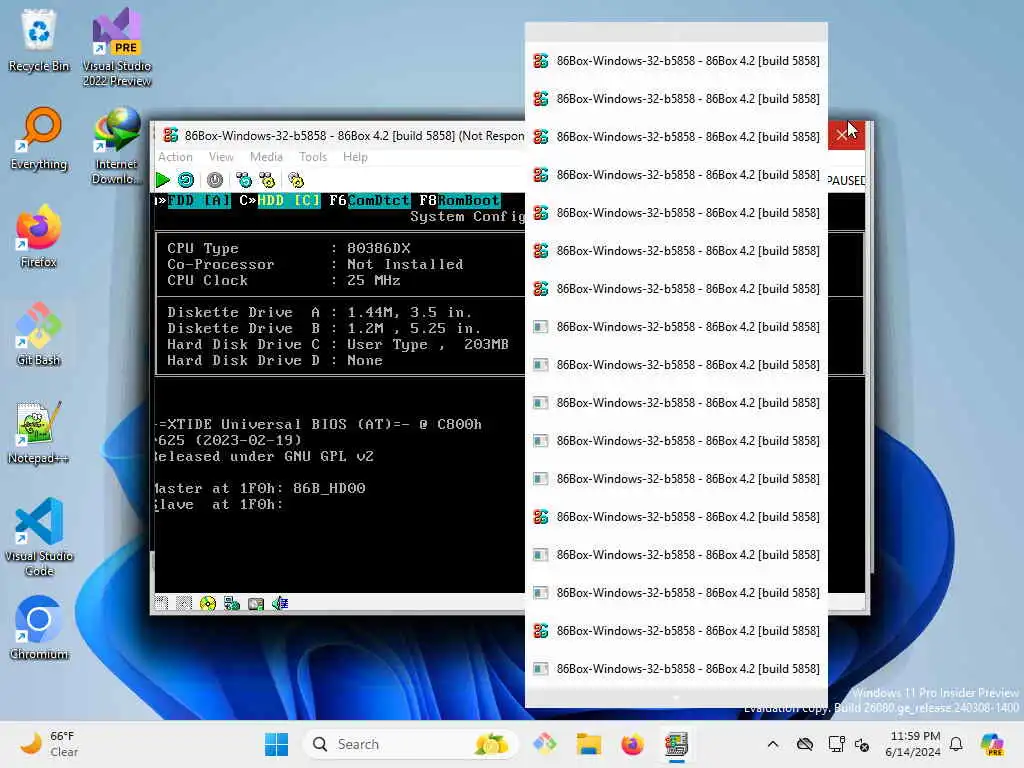Click the first greyed floppy drive status bar icon
Image resolution: width=1024 pixels, height=768 pixels.
click(x=161, y=603)
